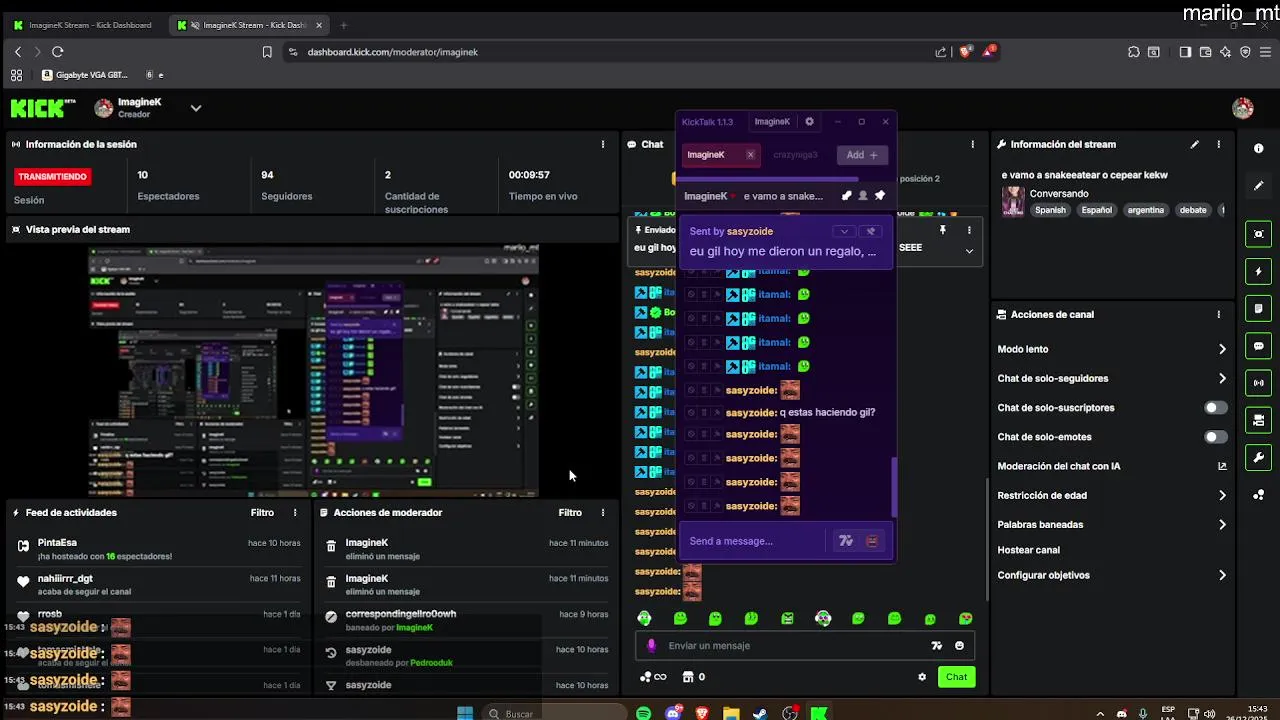1280x720 pixels.
Task: Click the purple microphone icon in chat input
Action: (652, 646)
